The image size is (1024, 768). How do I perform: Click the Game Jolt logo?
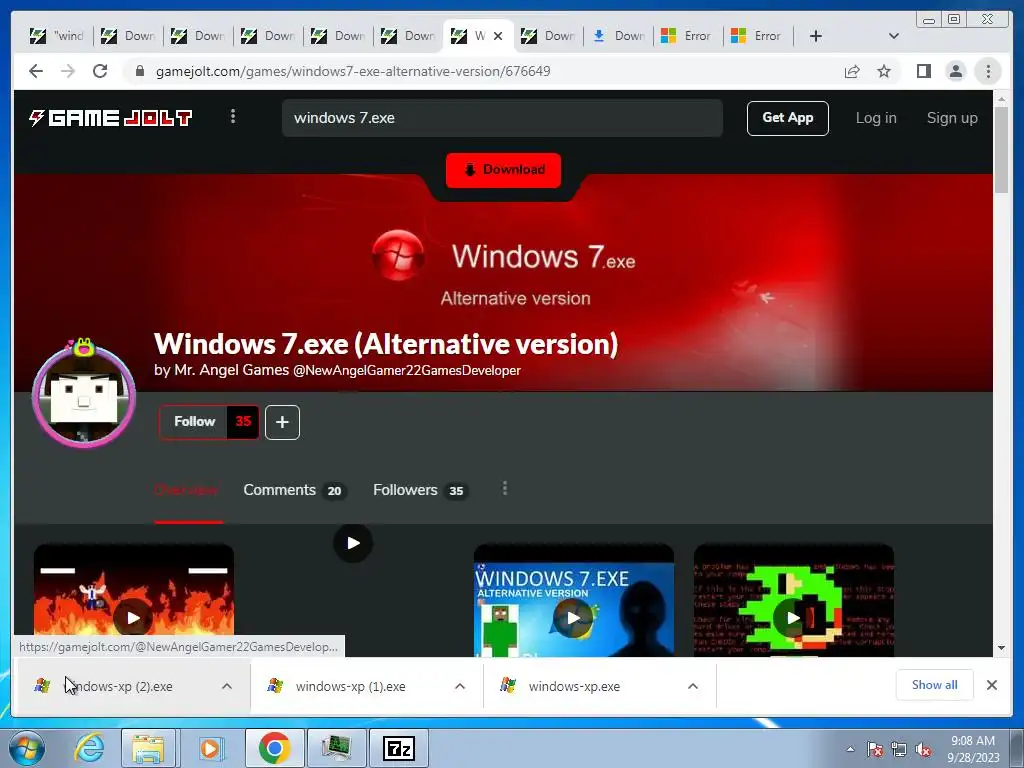pyautogui.click(x=110, y=118)
